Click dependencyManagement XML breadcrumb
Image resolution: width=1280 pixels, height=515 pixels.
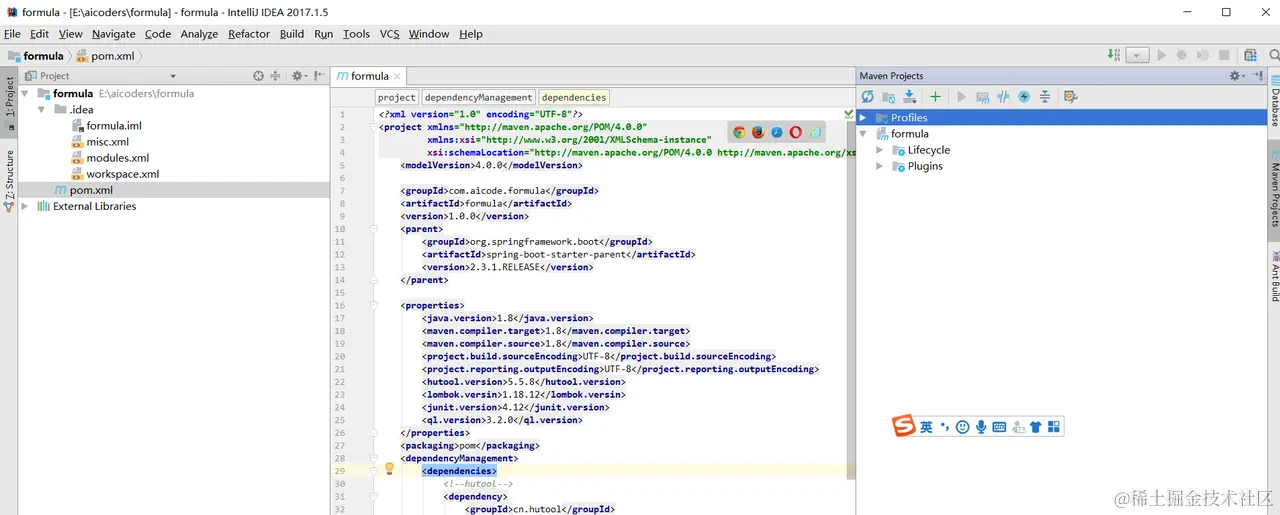pos(478,97)
